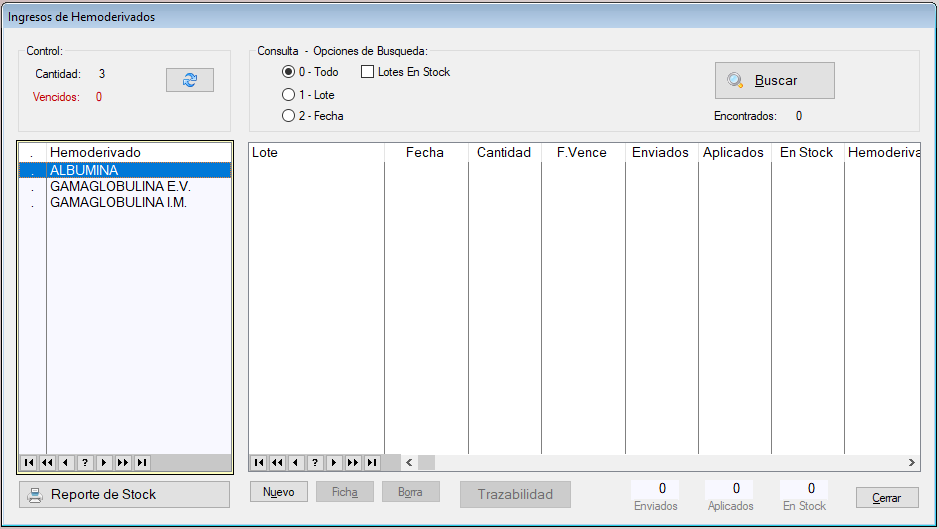Image resolution: width=939 pixels, height=529 pixels.
Task: Click the F.Vence column header
Action: [583, 152]
